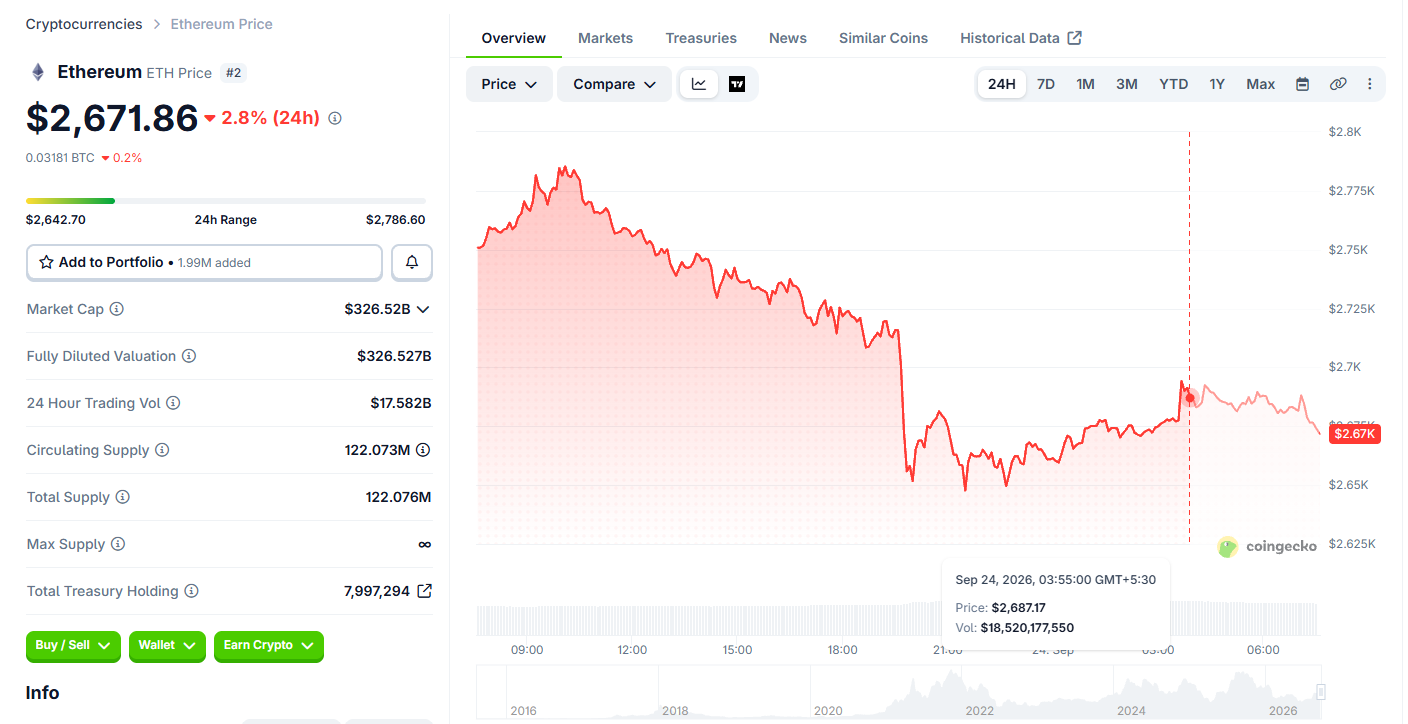The height and width of the screenshot is (724, 1408).
Task: Click the 122.076M total supply value
Action: click(x=398, y=497)
